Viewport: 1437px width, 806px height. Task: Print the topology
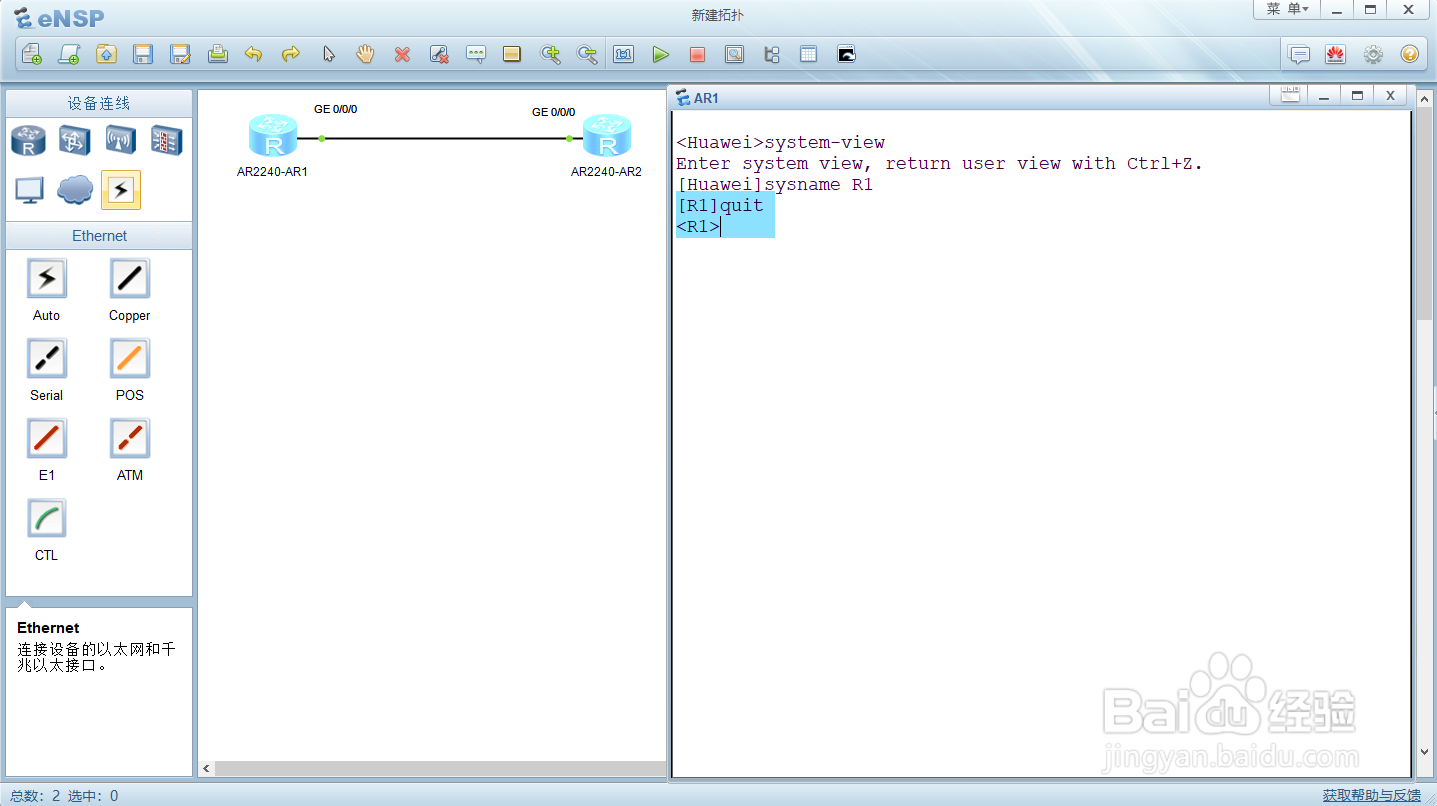(217, 54)
